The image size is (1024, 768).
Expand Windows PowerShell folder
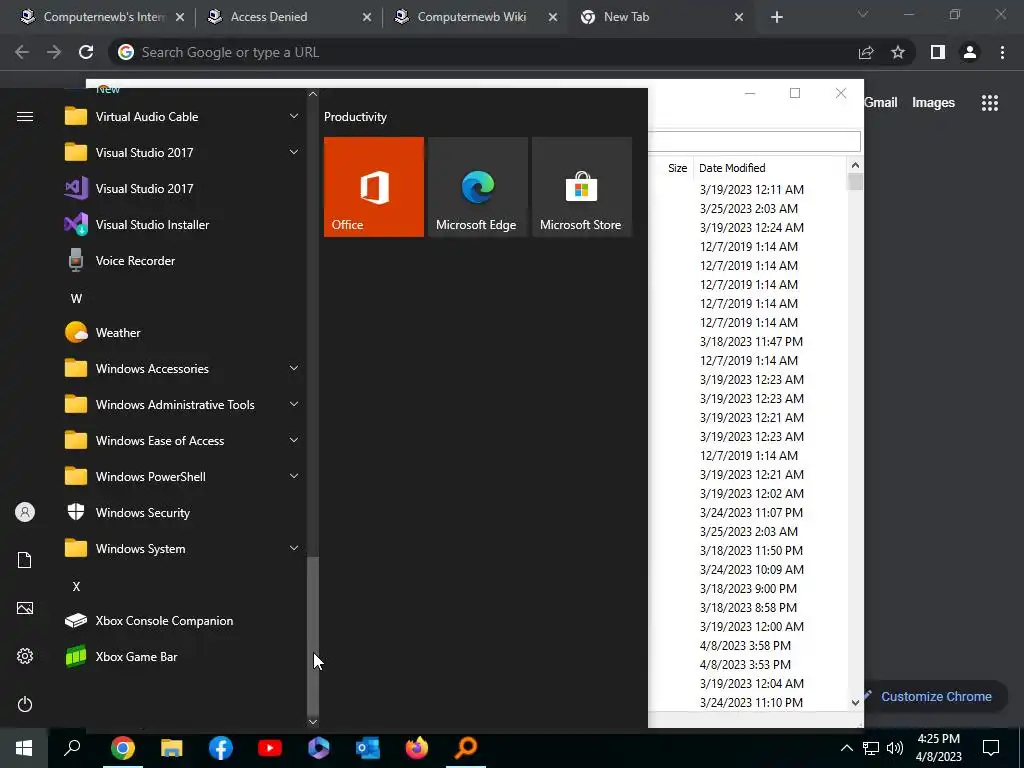(183, 476)
